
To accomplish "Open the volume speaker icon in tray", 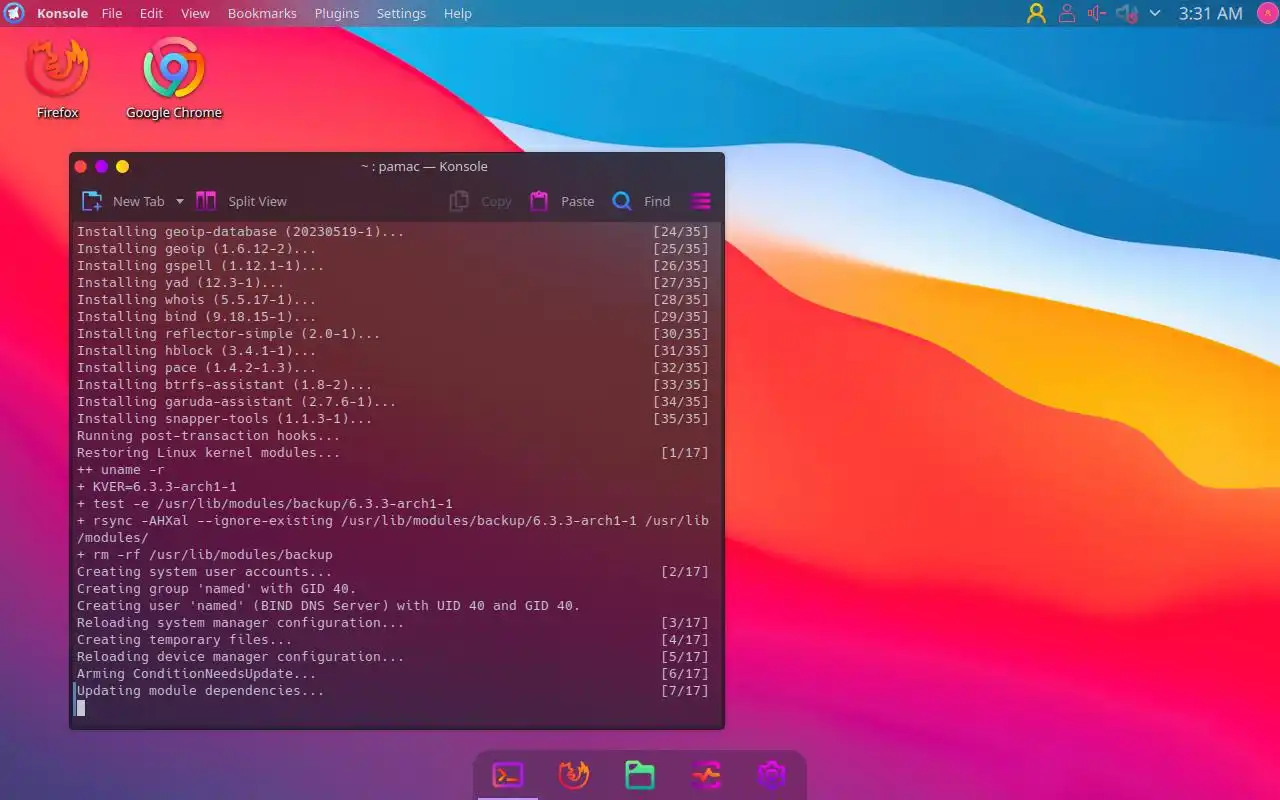I will (1097, 13).
